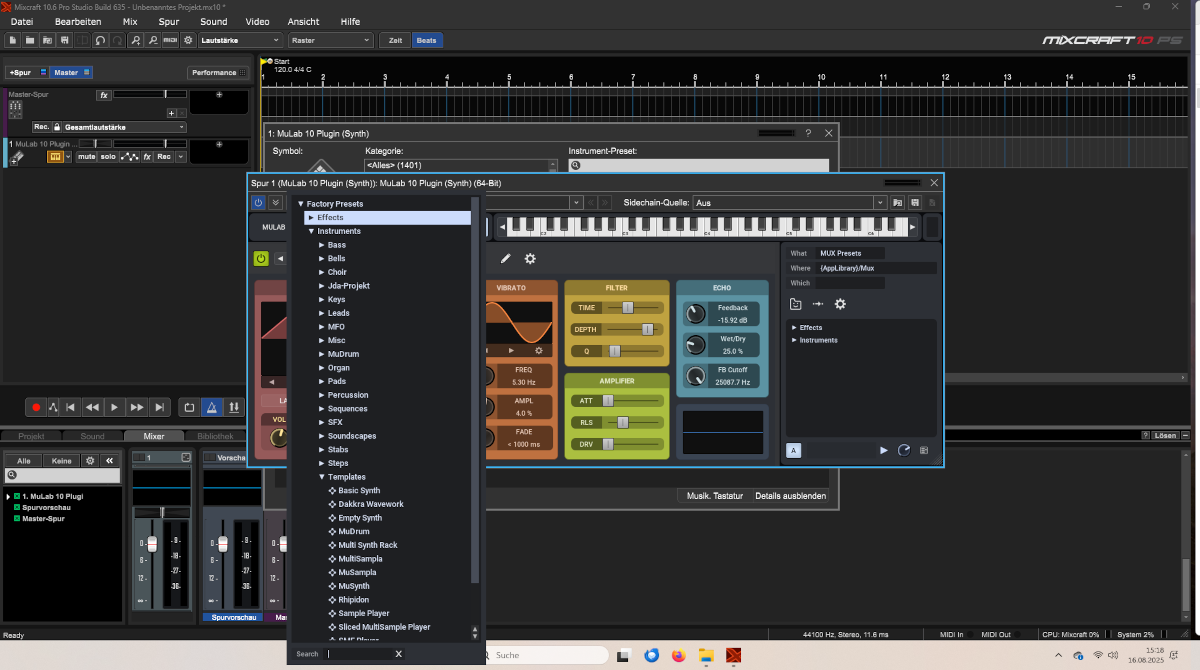Expand Instruments in the MuLab browser panel
The width and height of the screenshot is (1200, 670).
[794, 340]
